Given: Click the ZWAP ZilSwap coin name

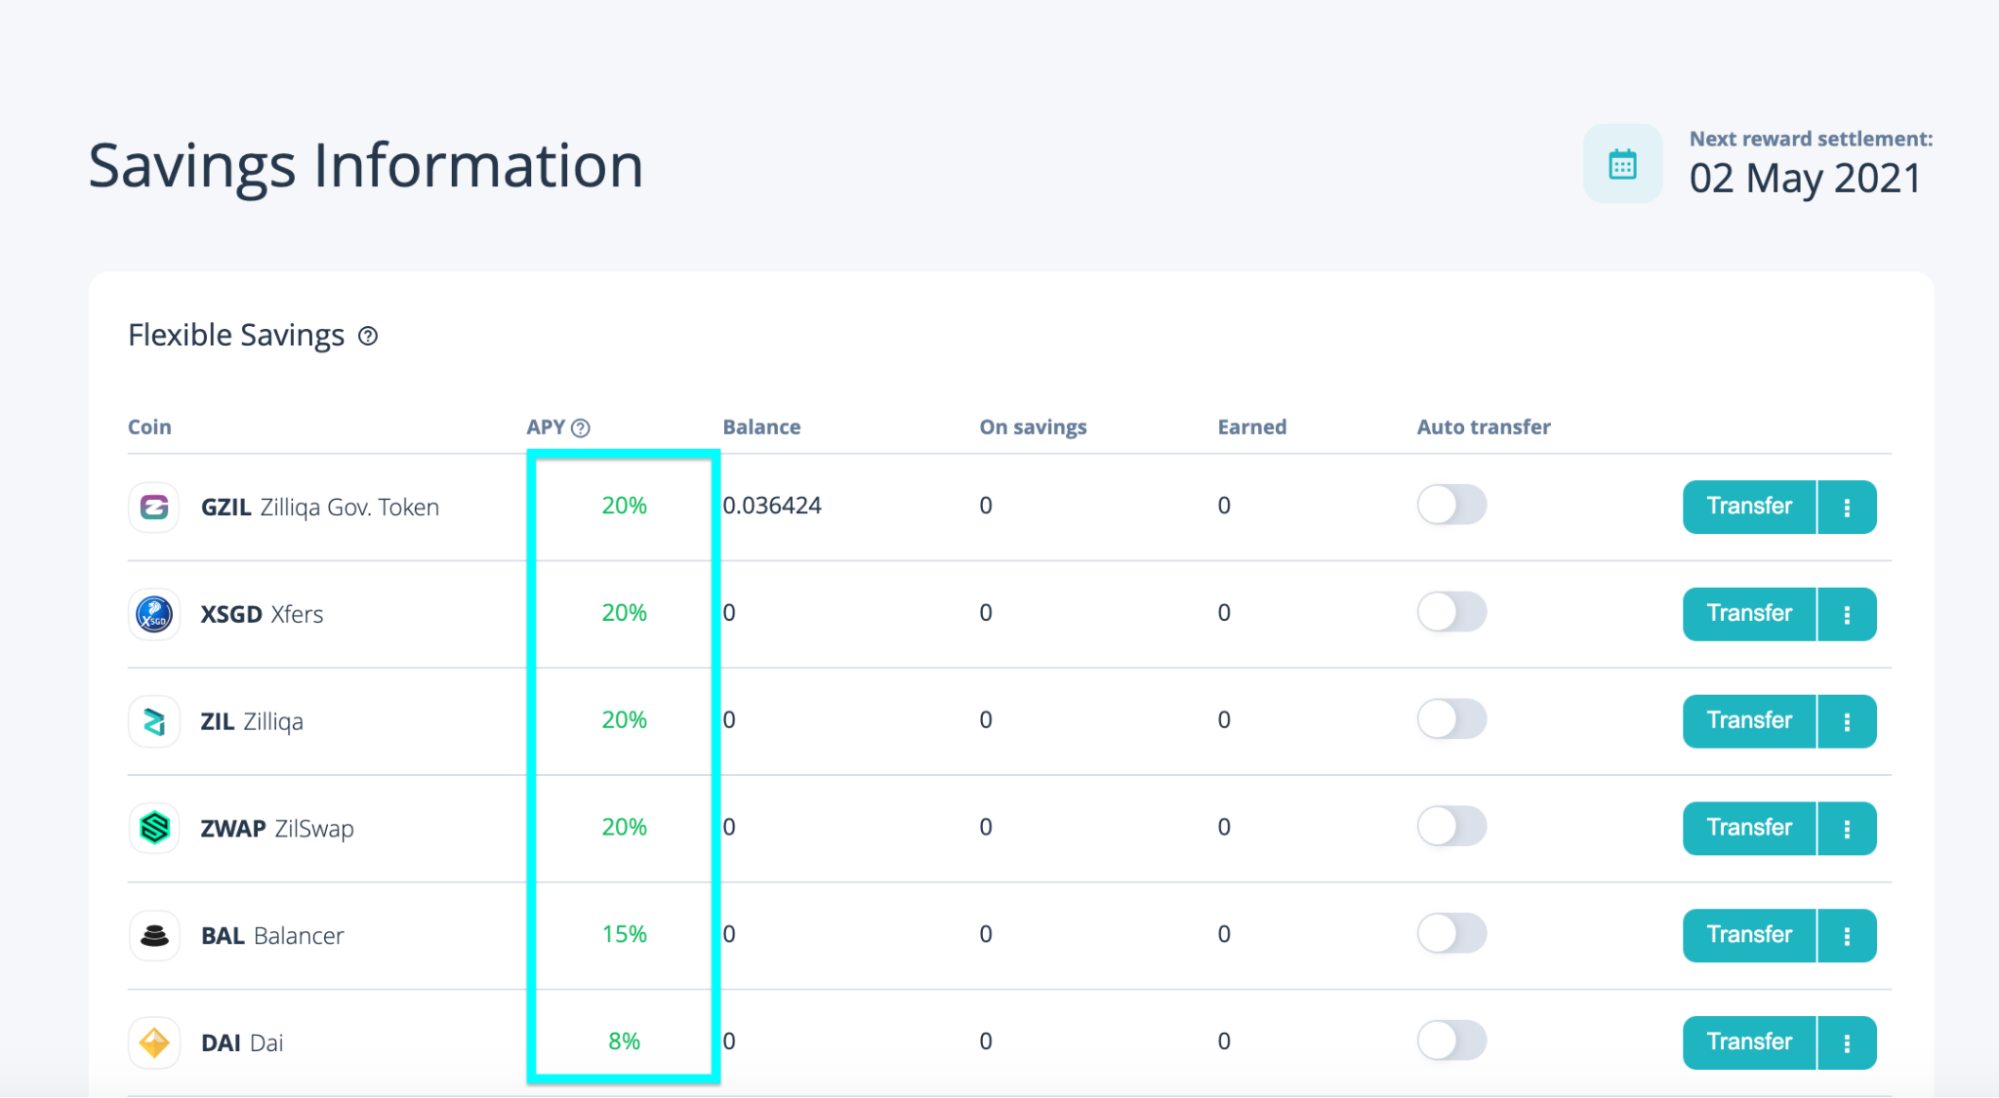Looking at the screenshot, I should tap(277, 829).
